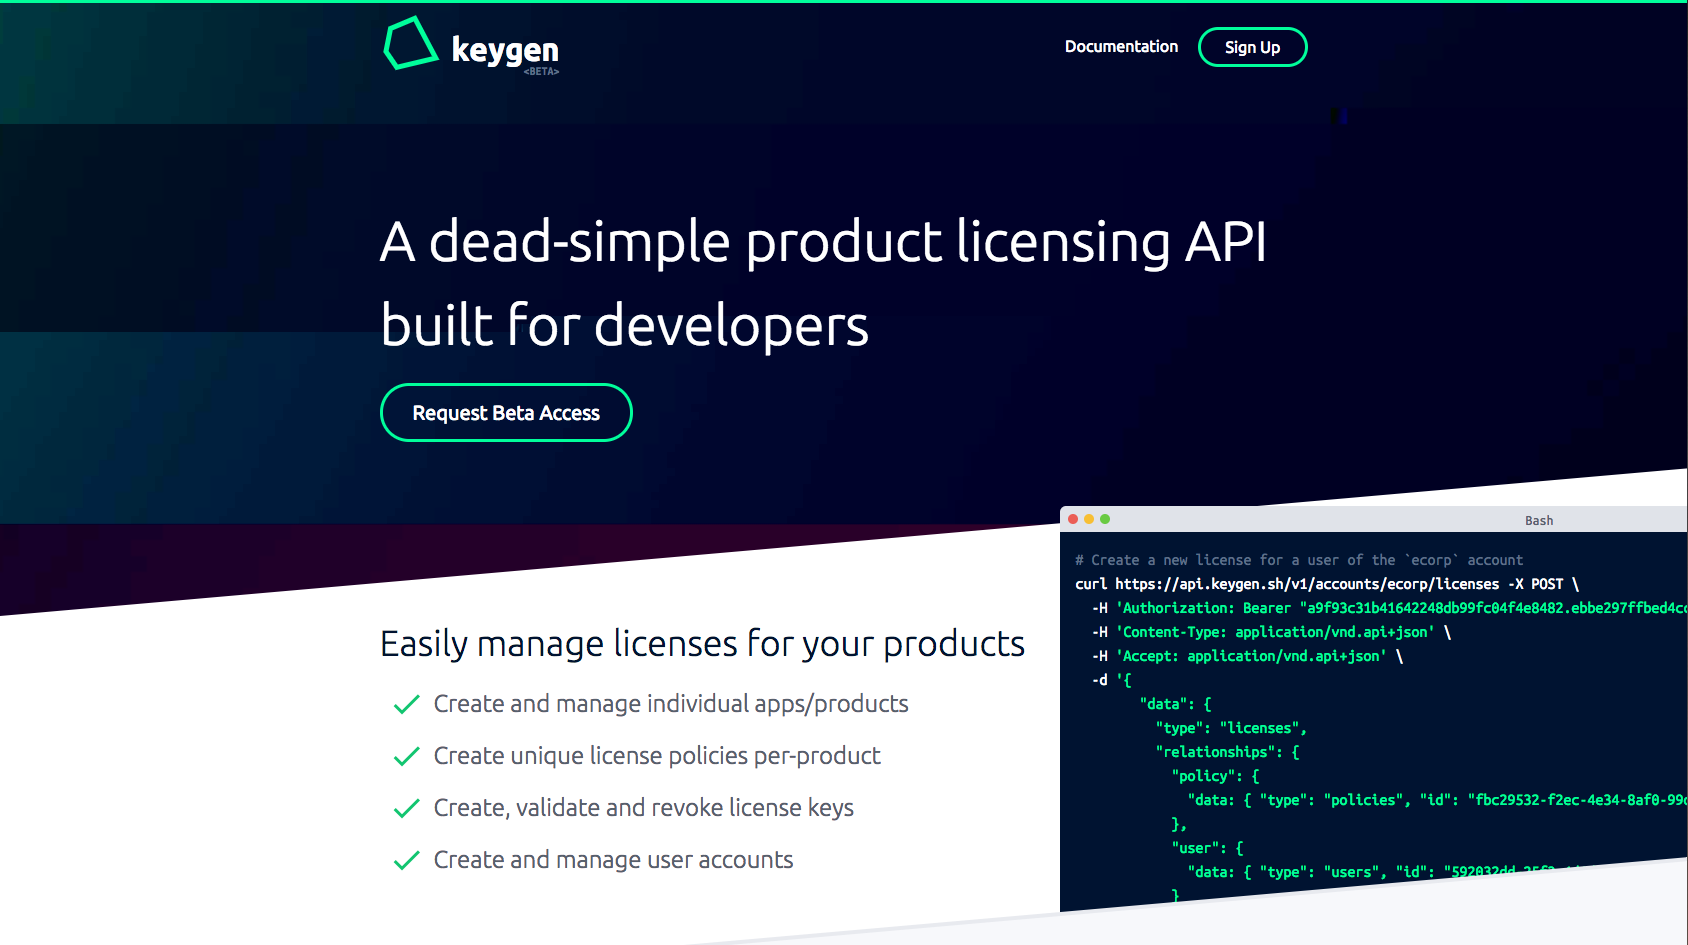This screenshot has width=1688, height=945.
Task: Click checkmark beside 'Create unique license policies per-product'
Action: coord(406,757)
